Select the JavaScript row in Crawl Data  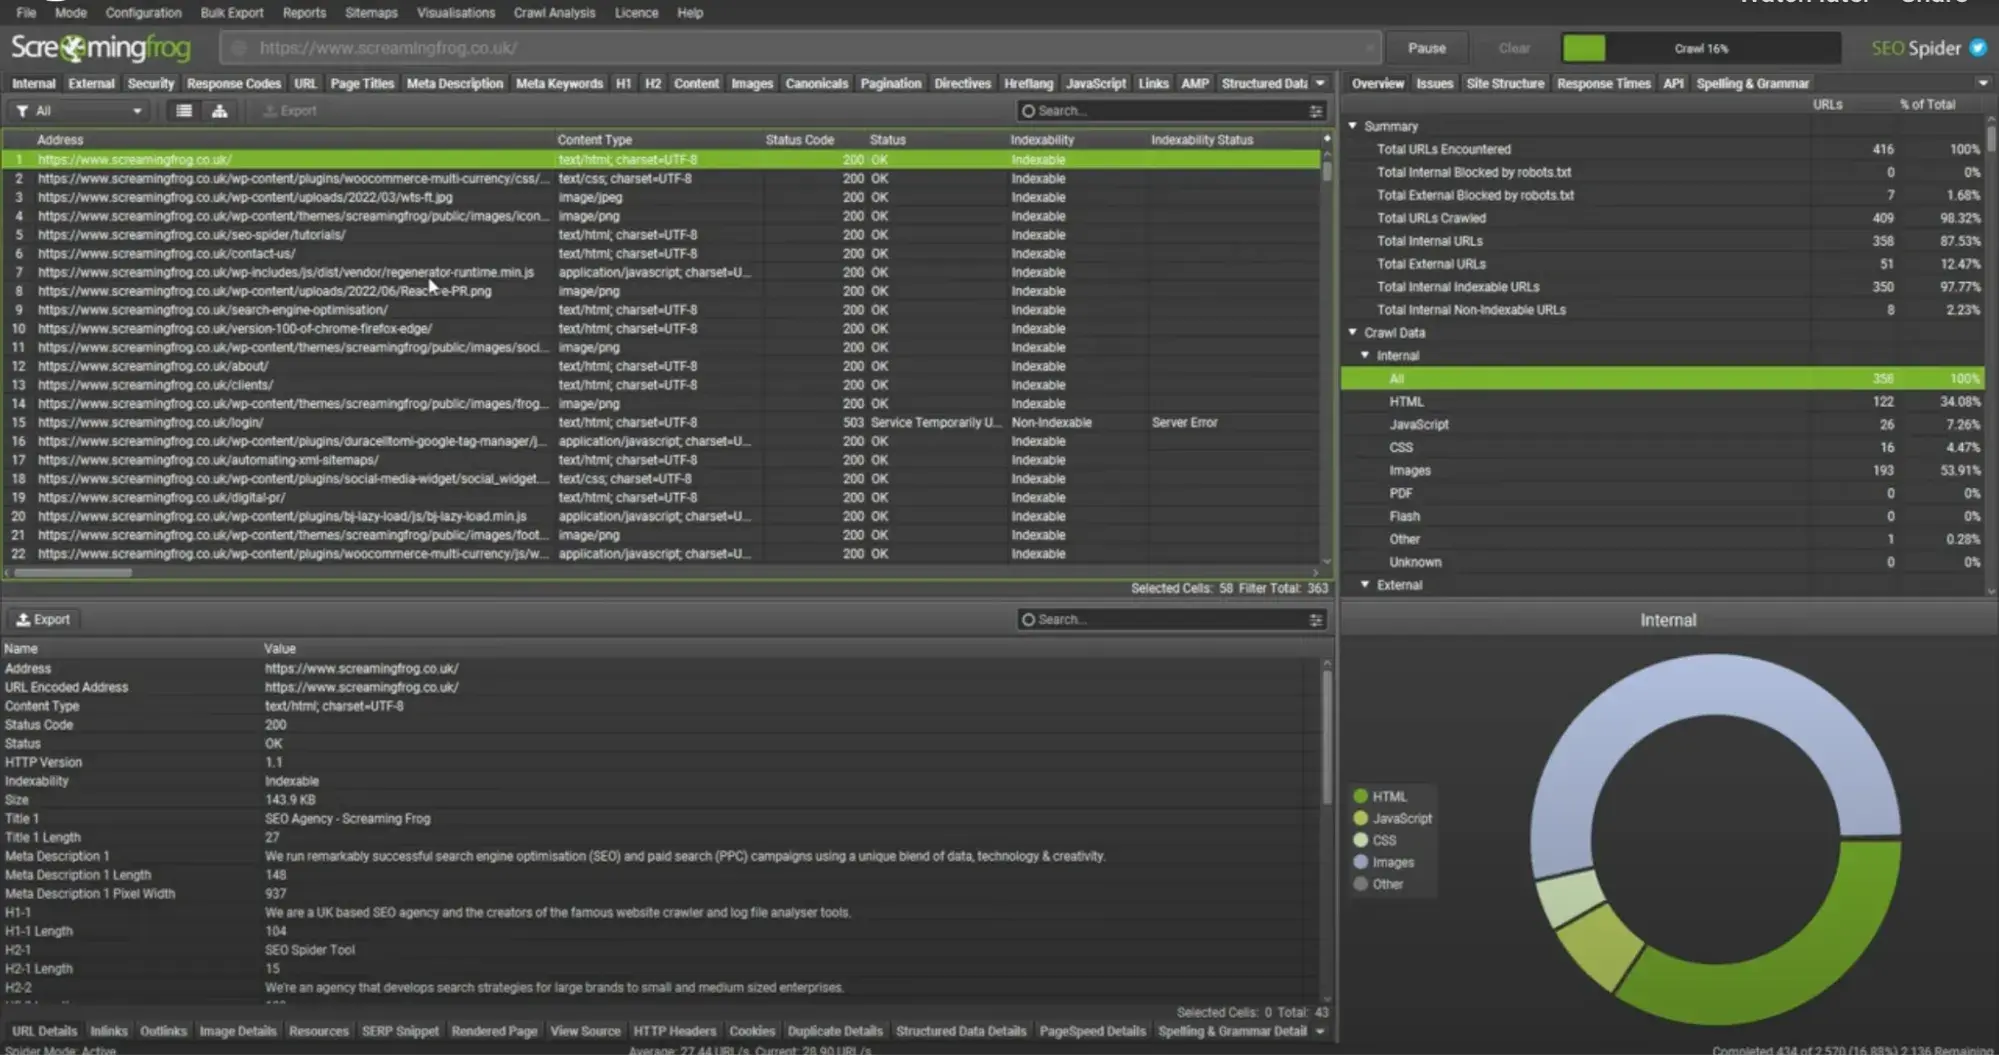tap(1662, 424)
